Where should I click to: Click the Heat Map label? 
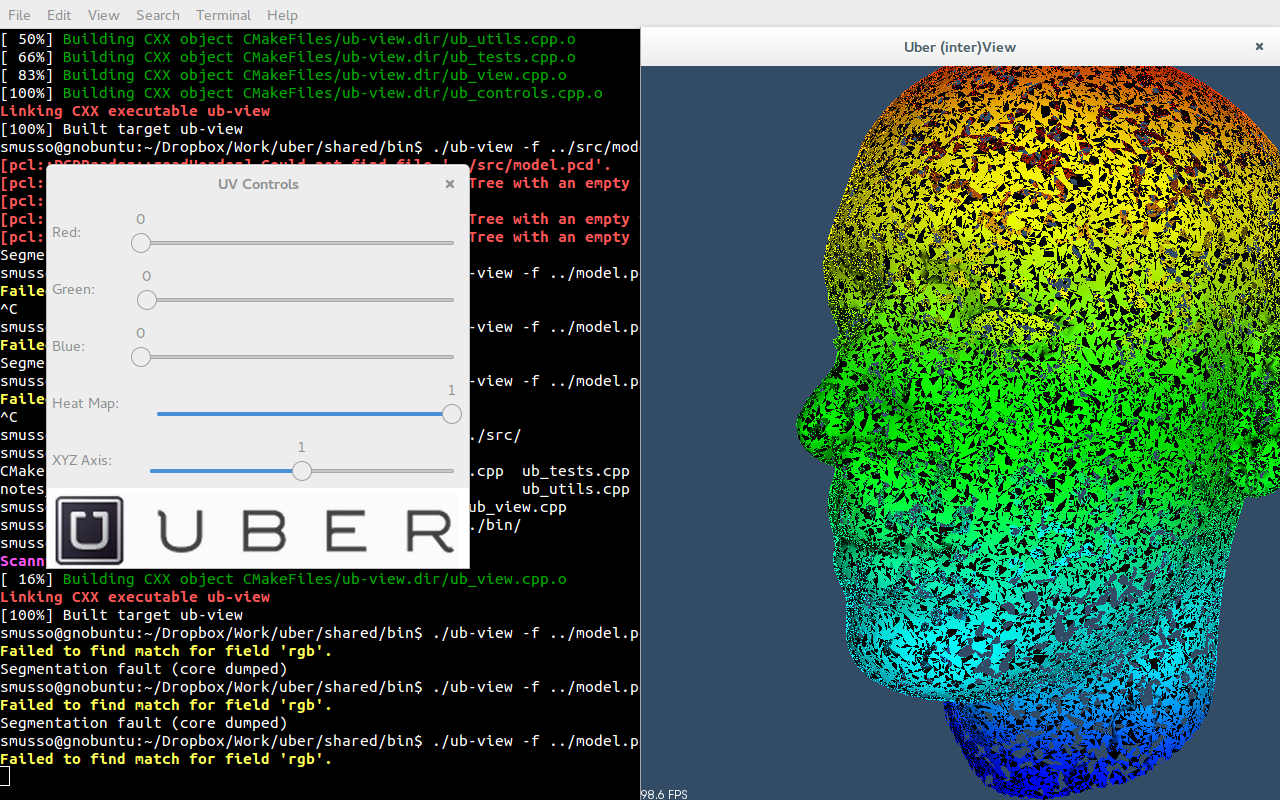coord(85,403)
